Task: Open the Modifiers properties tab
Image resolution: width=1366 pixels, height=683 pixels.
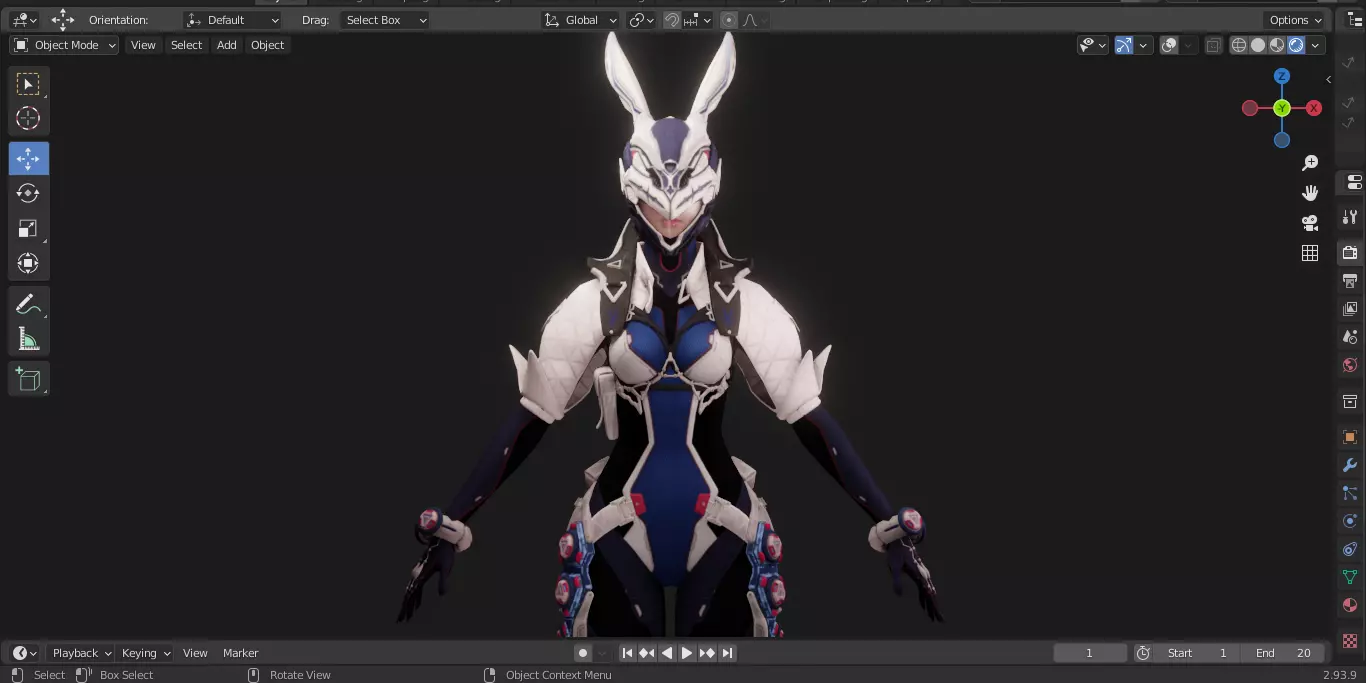Action: point(1350,465)
